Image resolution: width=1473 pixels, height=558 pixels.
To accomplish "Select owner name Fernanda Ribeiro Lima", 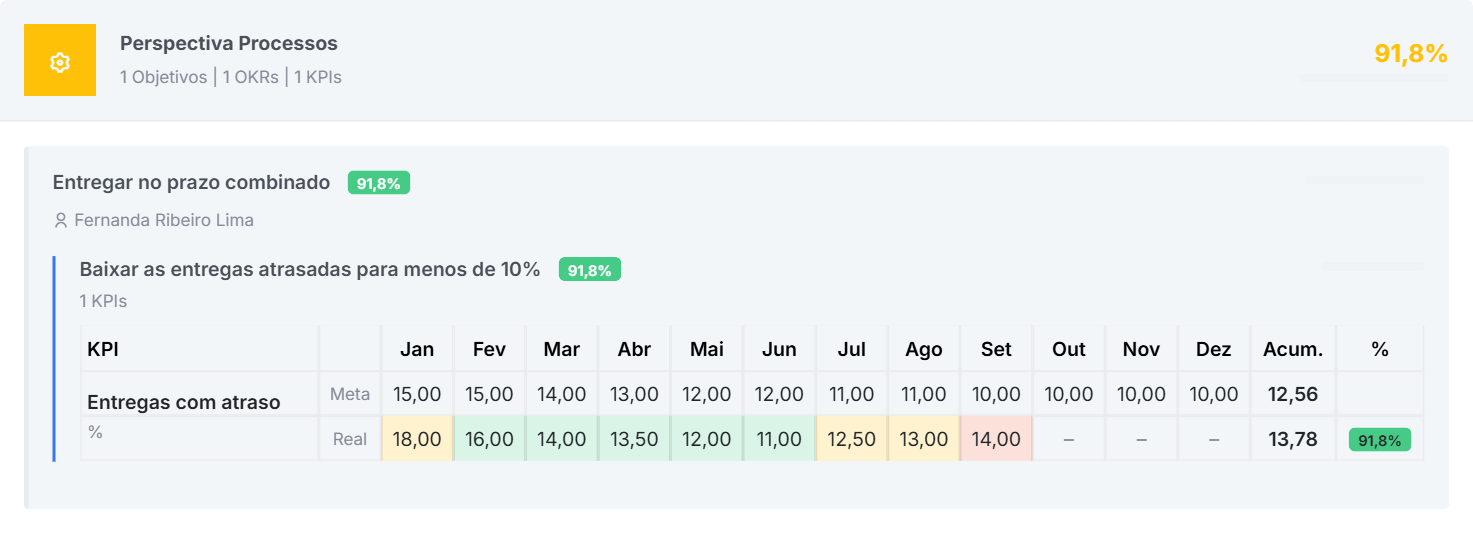I will 164,220.
